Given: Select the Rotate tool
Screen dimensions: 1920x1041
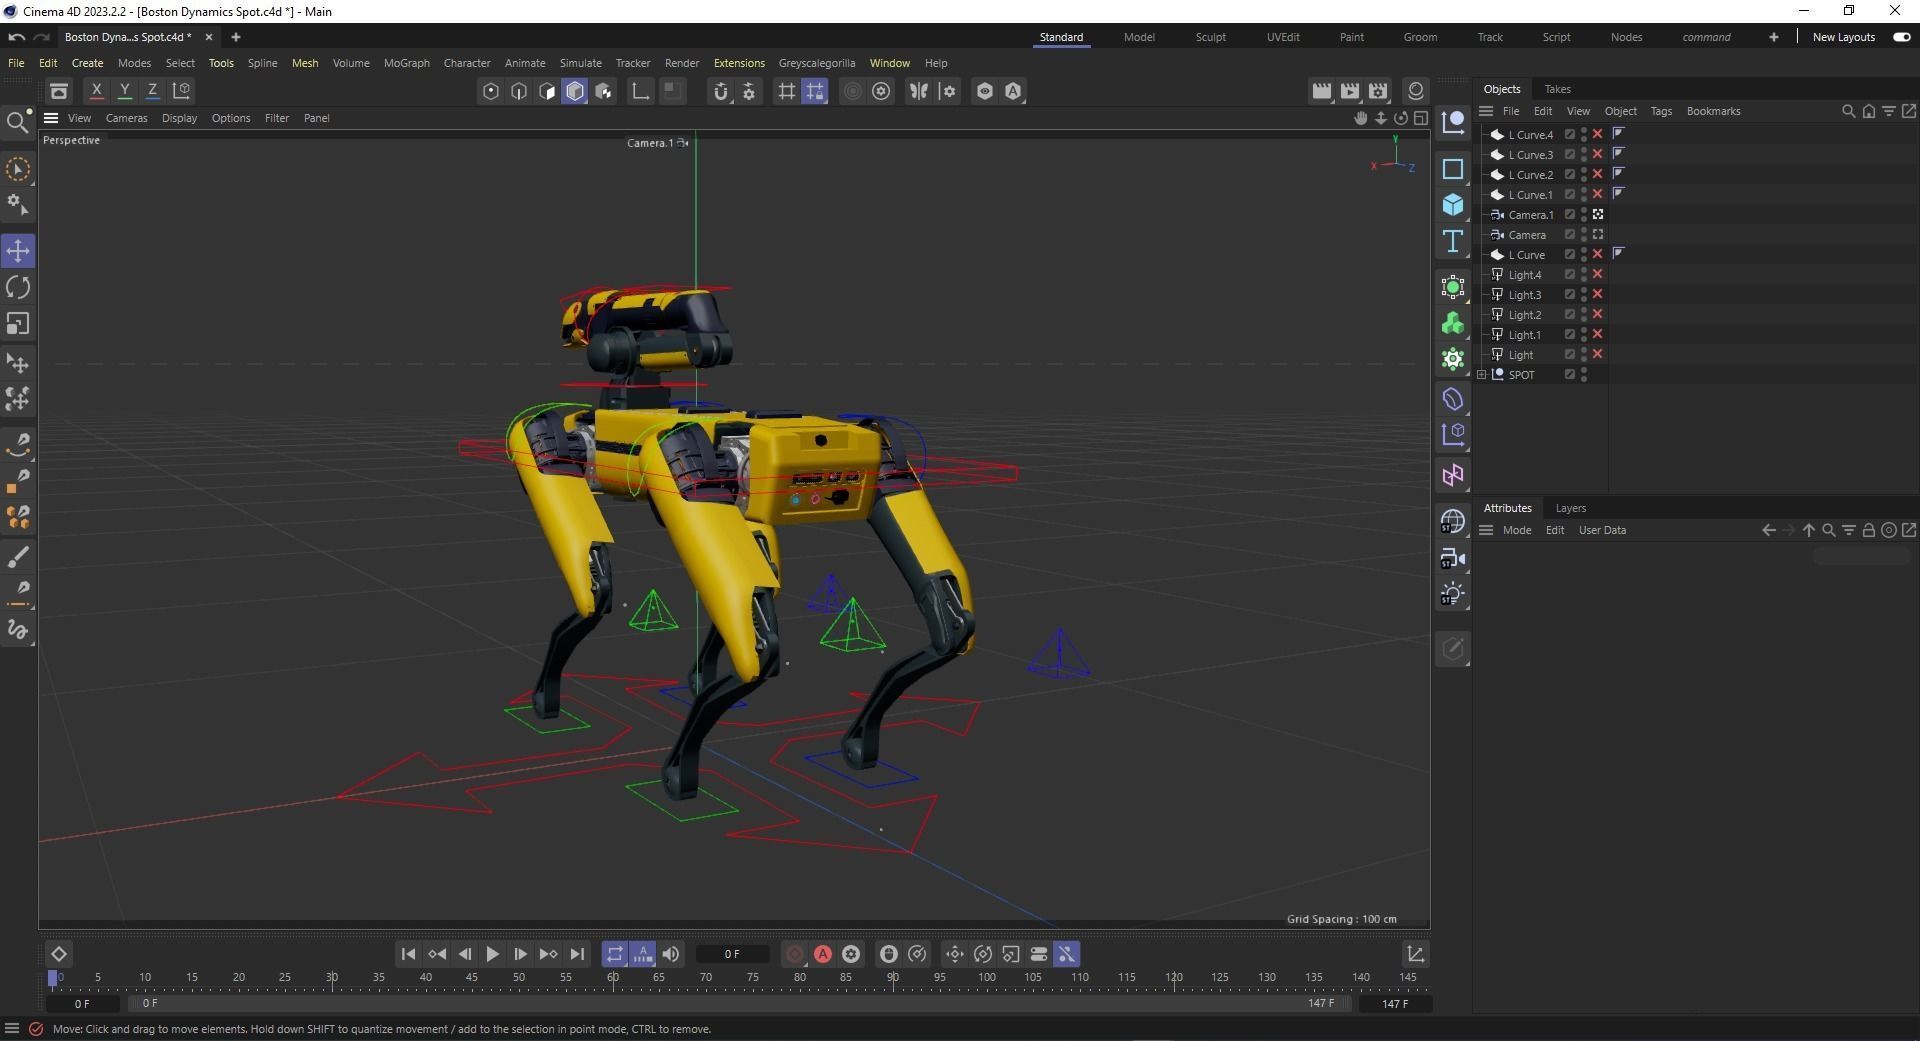Looking at the screenshot, I should coord(18,287).
